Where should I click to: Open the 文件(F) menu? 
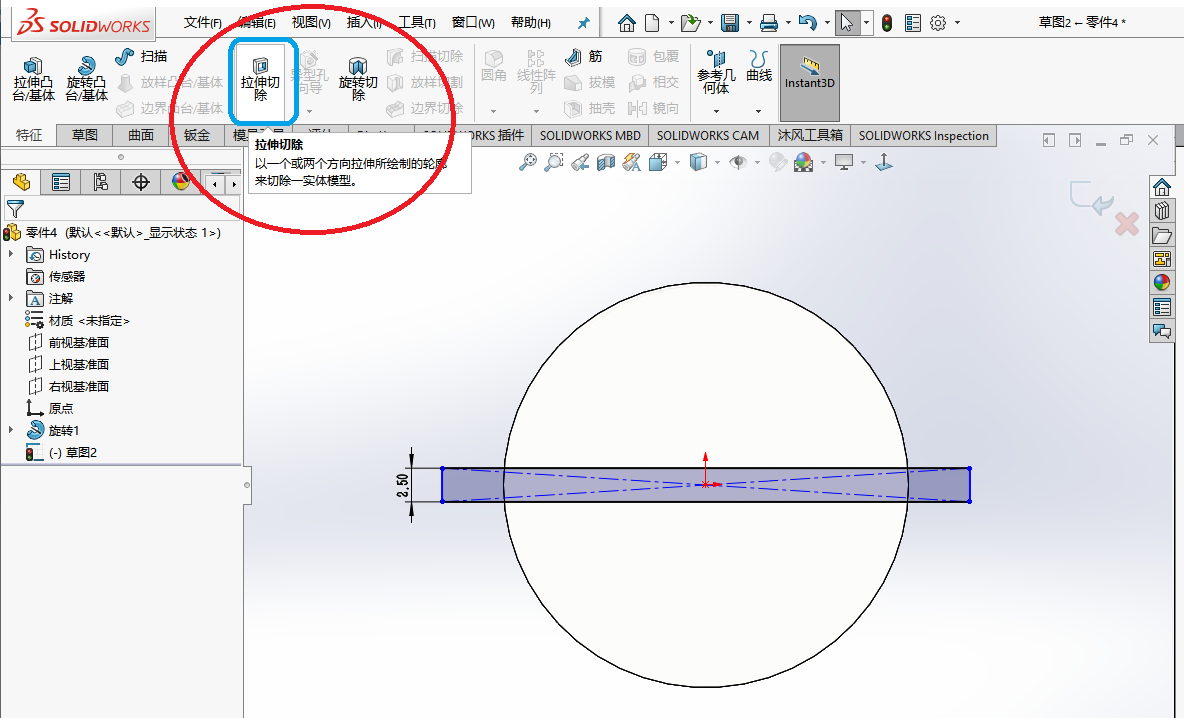202,23
